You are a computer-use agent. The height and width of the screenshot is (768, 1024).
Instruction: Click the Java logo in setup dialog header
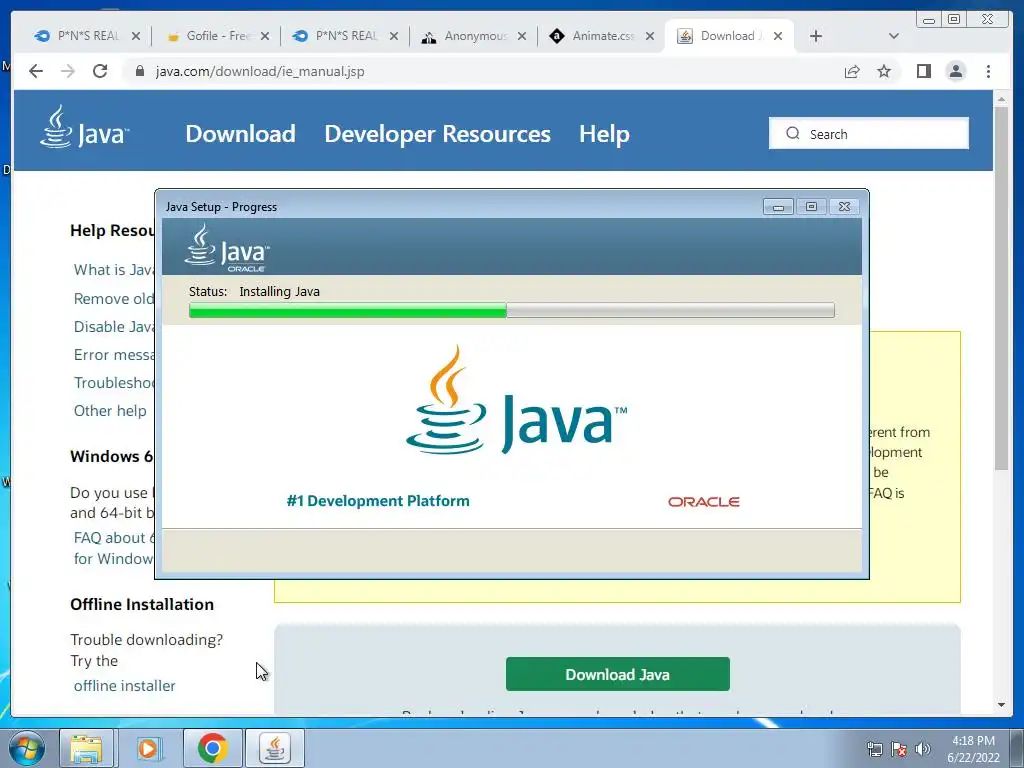[227, 248]
